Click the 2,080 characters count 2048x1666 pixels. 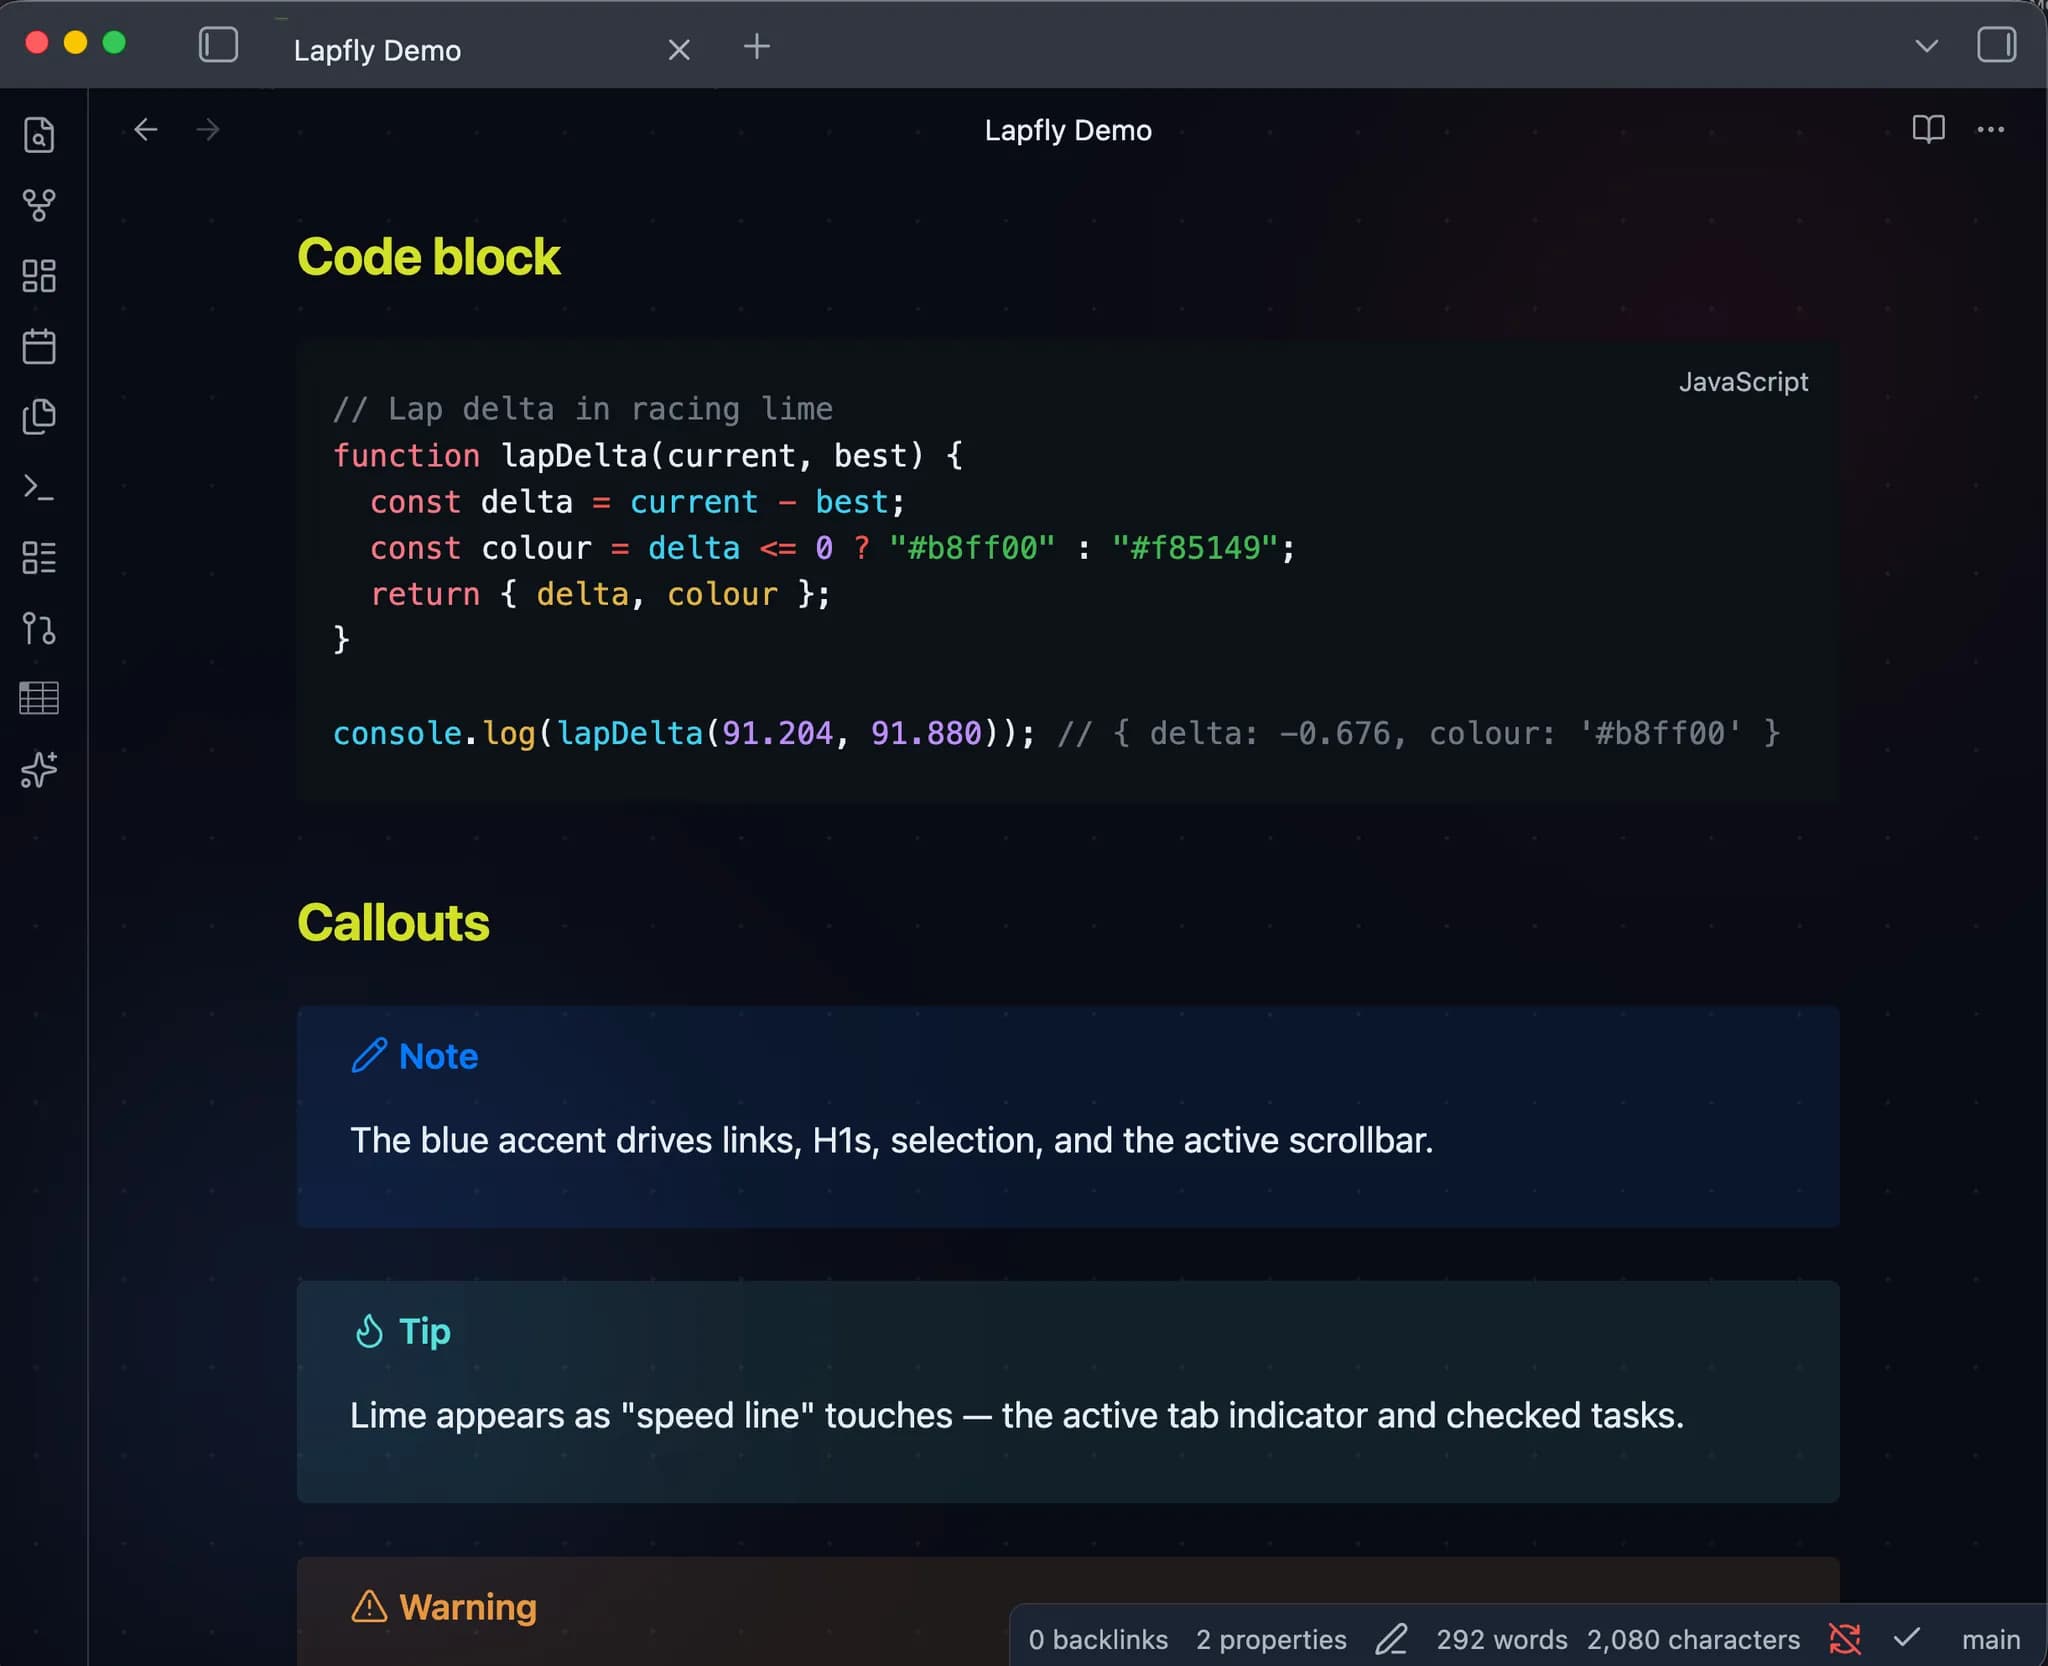coord(1693,1640)
